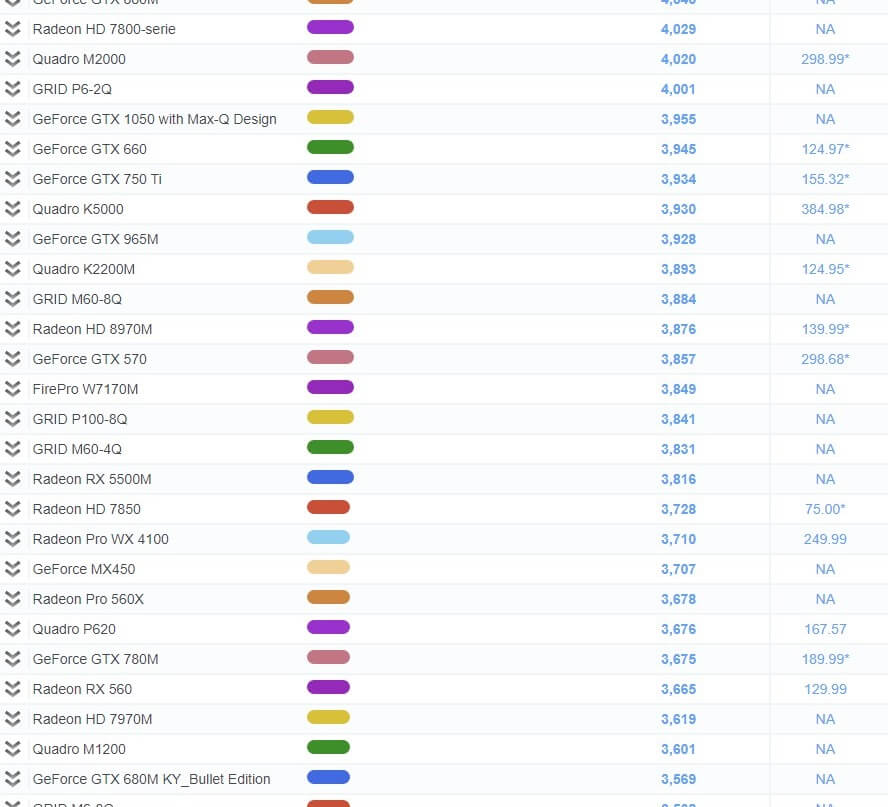888x807 pixels.
Task: Click price 75.00* for Radeon HD 7850
Action: coord(825,509)
